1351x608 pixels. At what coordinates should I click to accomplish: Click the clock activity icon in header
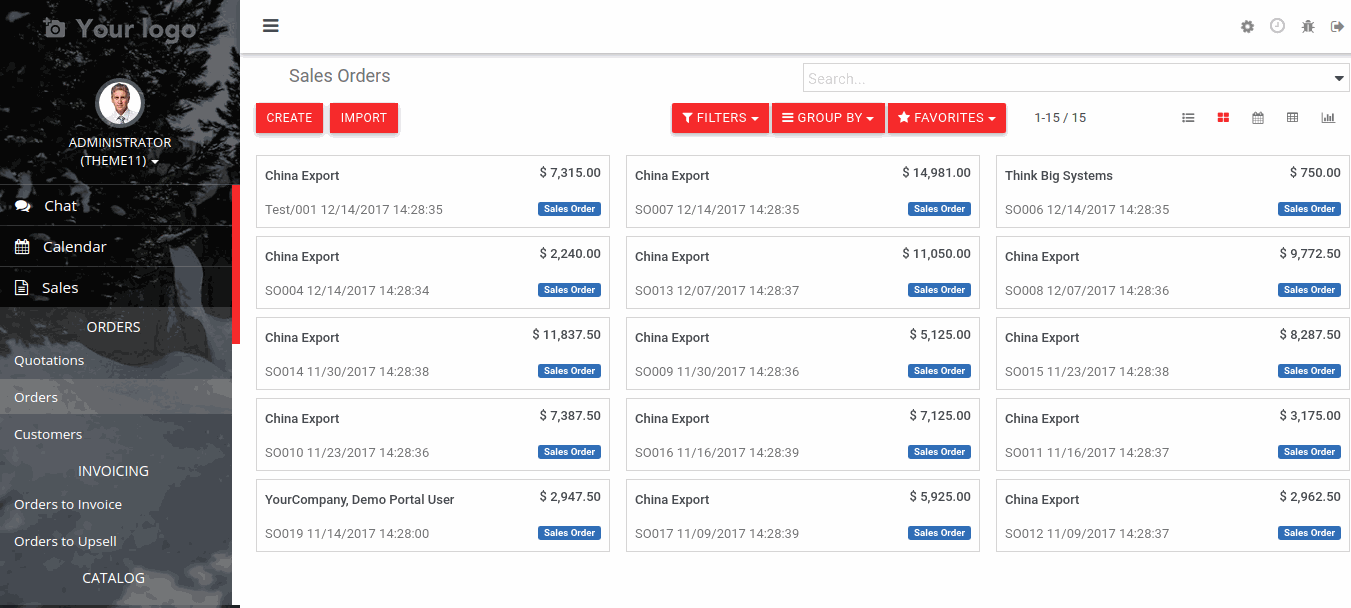[1277, 26]
